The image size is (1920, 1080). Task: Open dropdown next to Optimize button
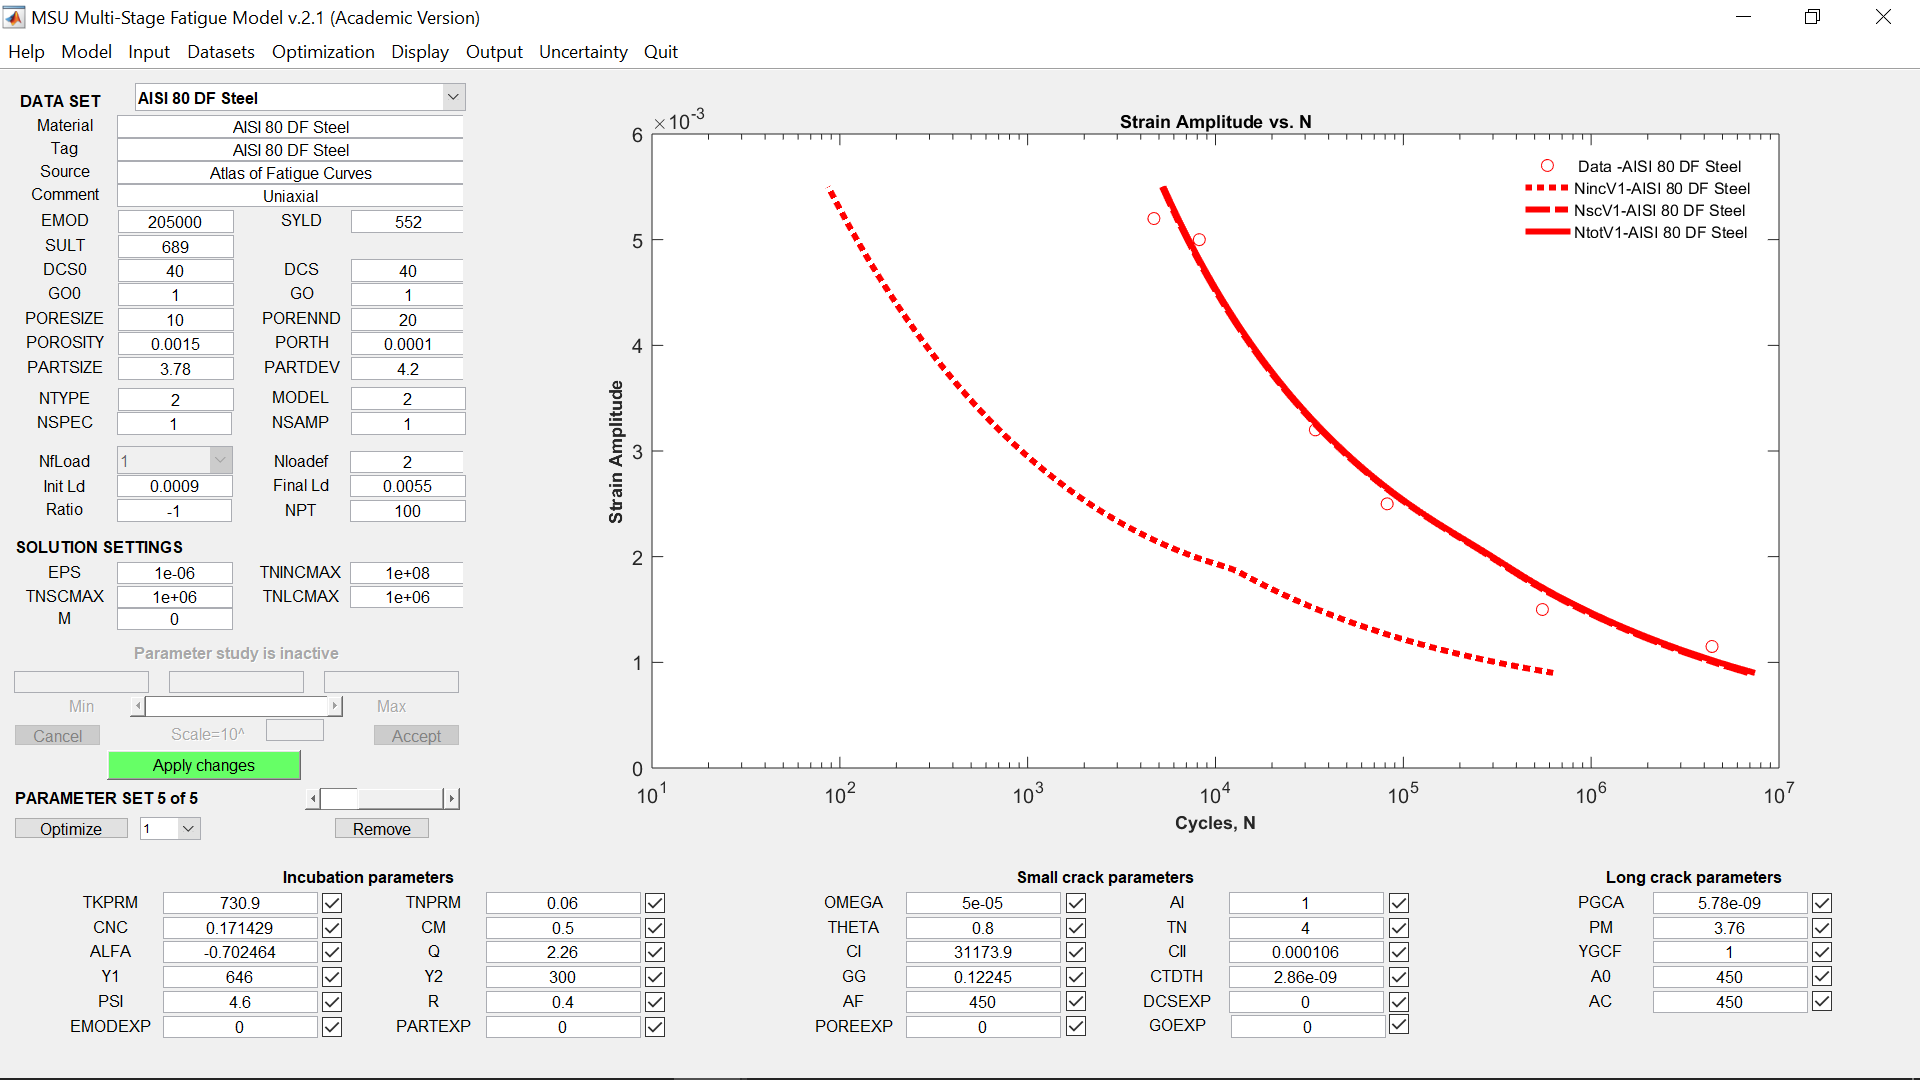pyautogui.click(x=188, y=828)
